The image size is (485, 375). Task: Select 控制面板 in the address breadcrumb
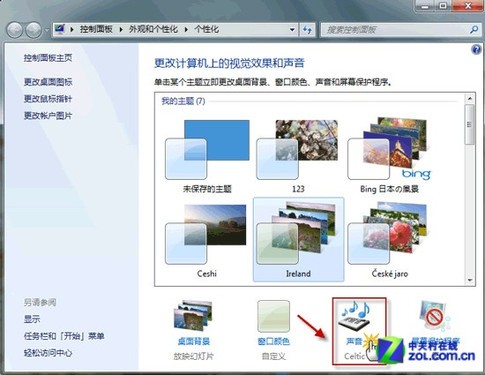(x=96, y=29)
